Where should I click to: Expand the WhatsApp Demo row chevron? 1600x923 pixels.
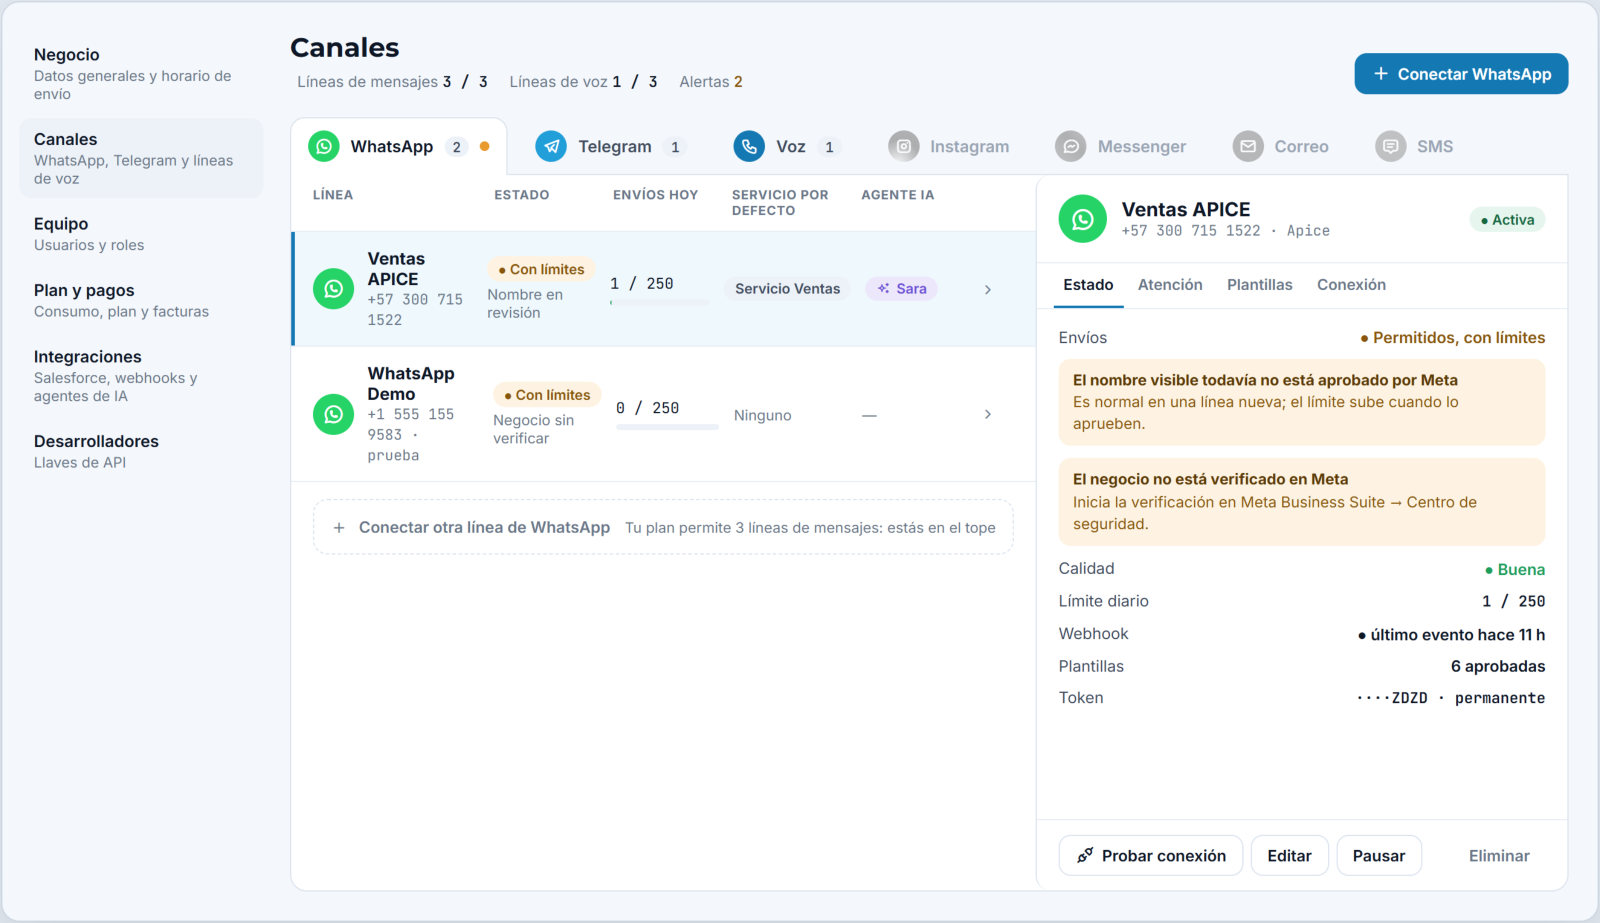[988, 414]
